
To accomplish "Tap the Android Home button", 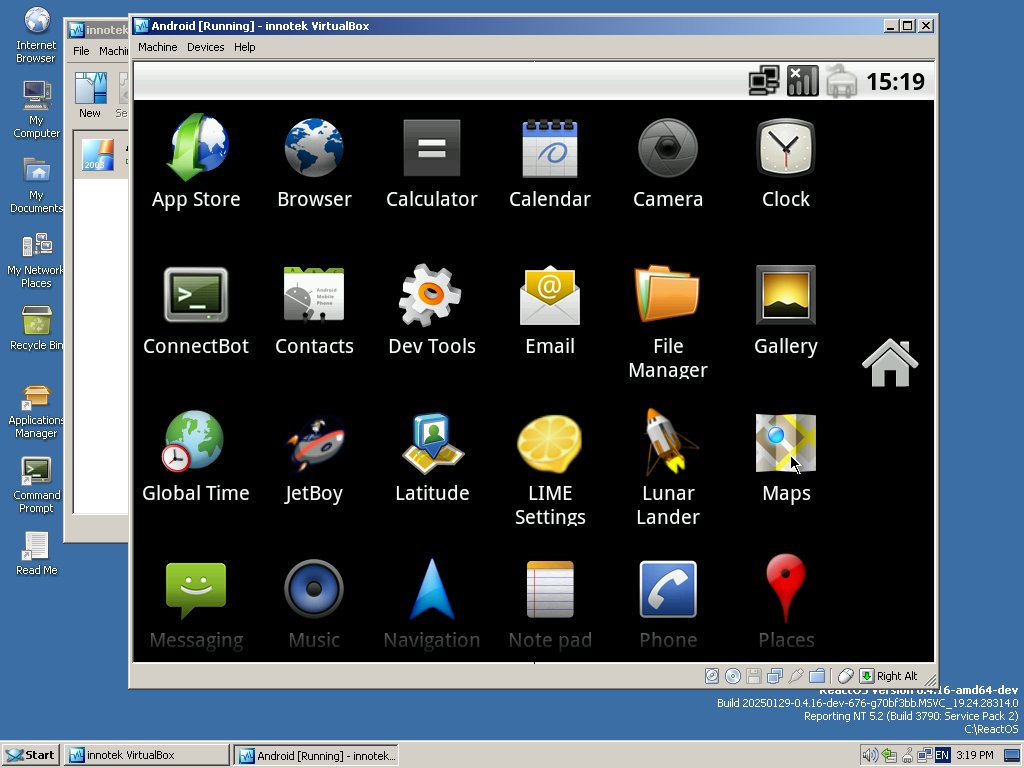I will click(889, 363).
